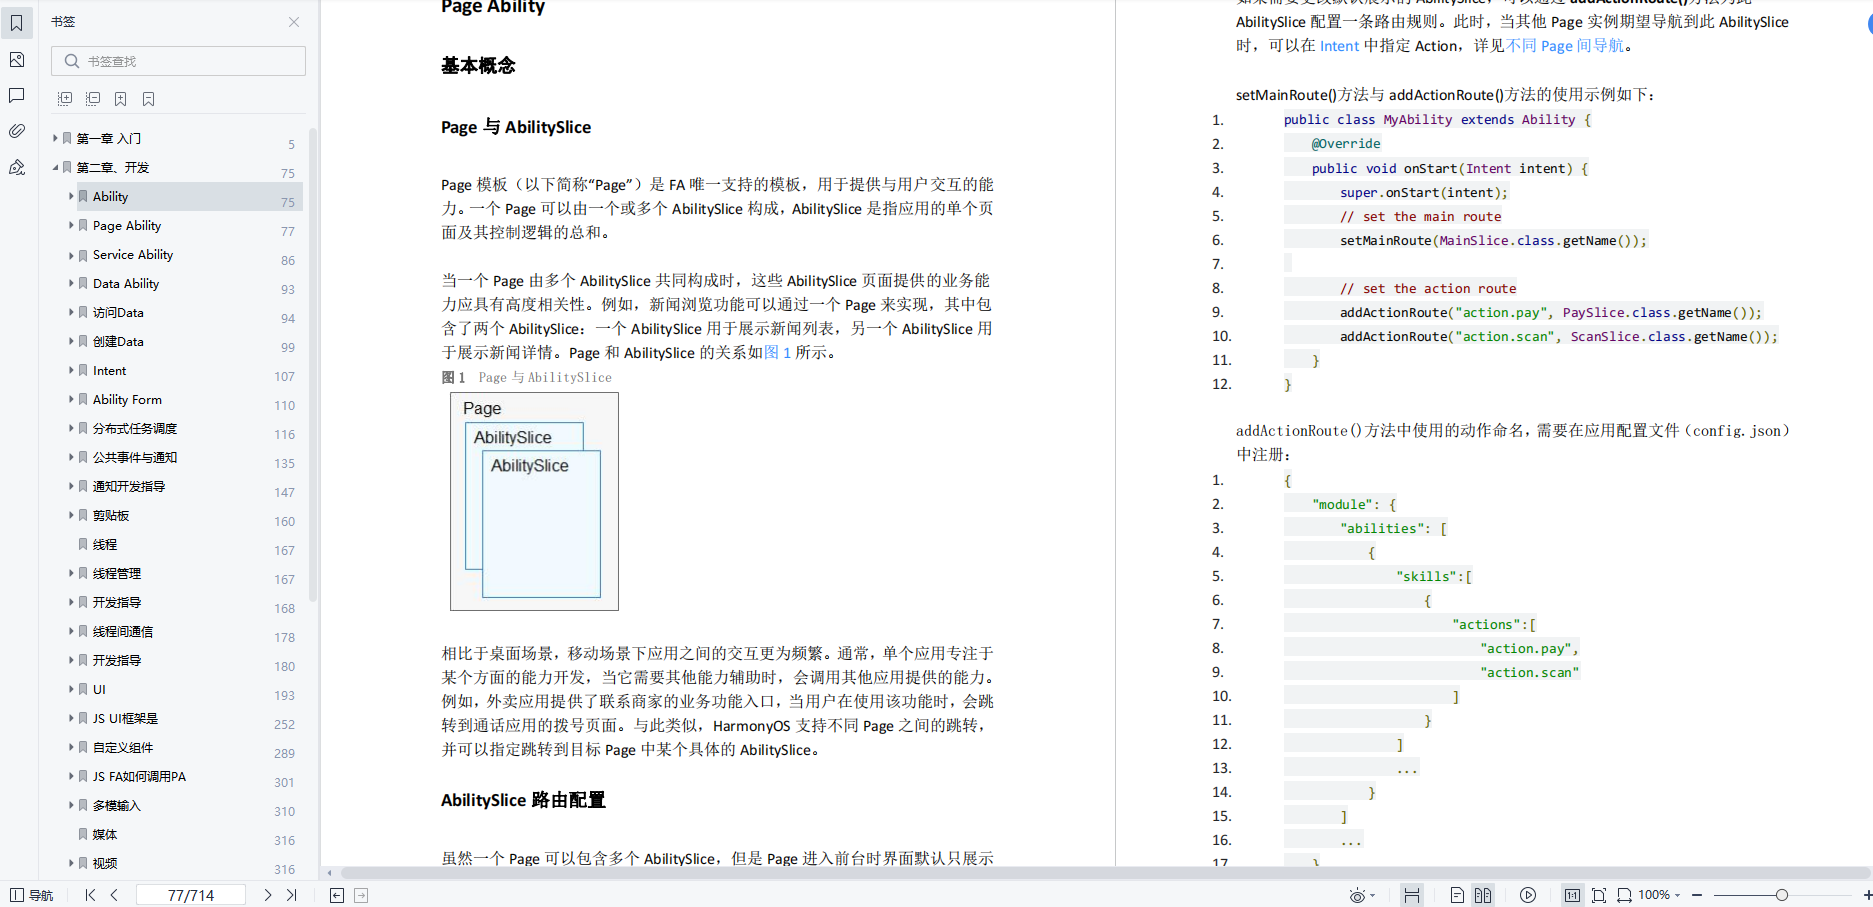The height and width of the screenshot is (907, 1873).
Task: Add a new bookmark icon
Action: (120, 99)
